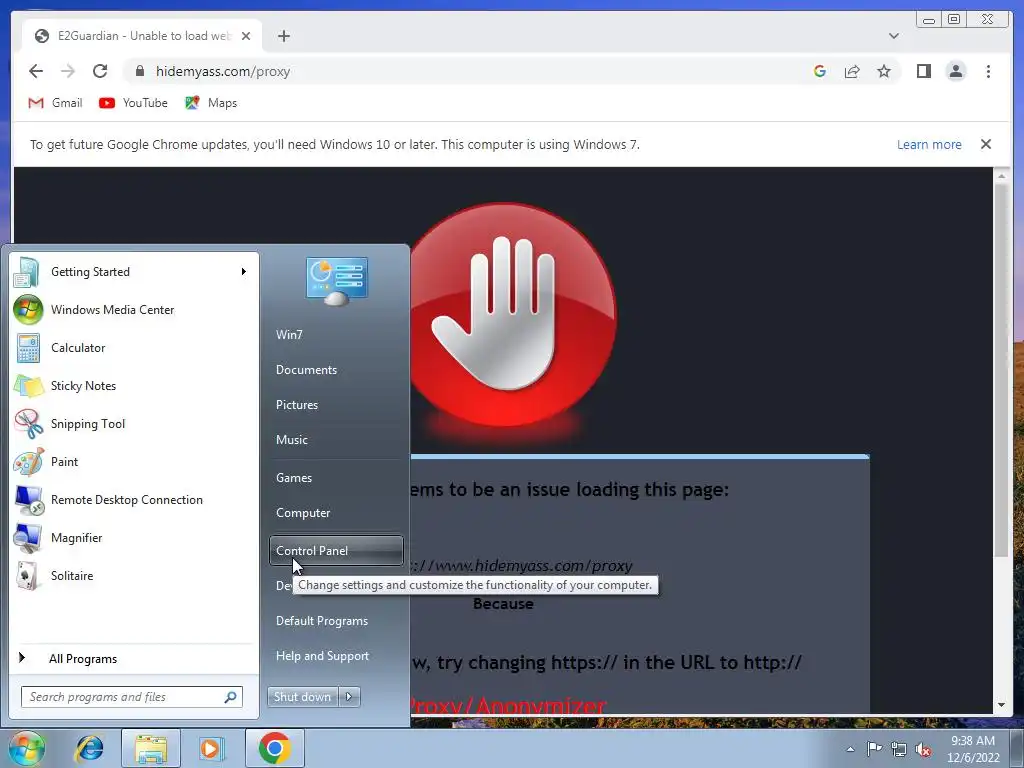Click the Search programs and files box
Image resolution: width=1024 pixels, height=768 pixels.
132,697
